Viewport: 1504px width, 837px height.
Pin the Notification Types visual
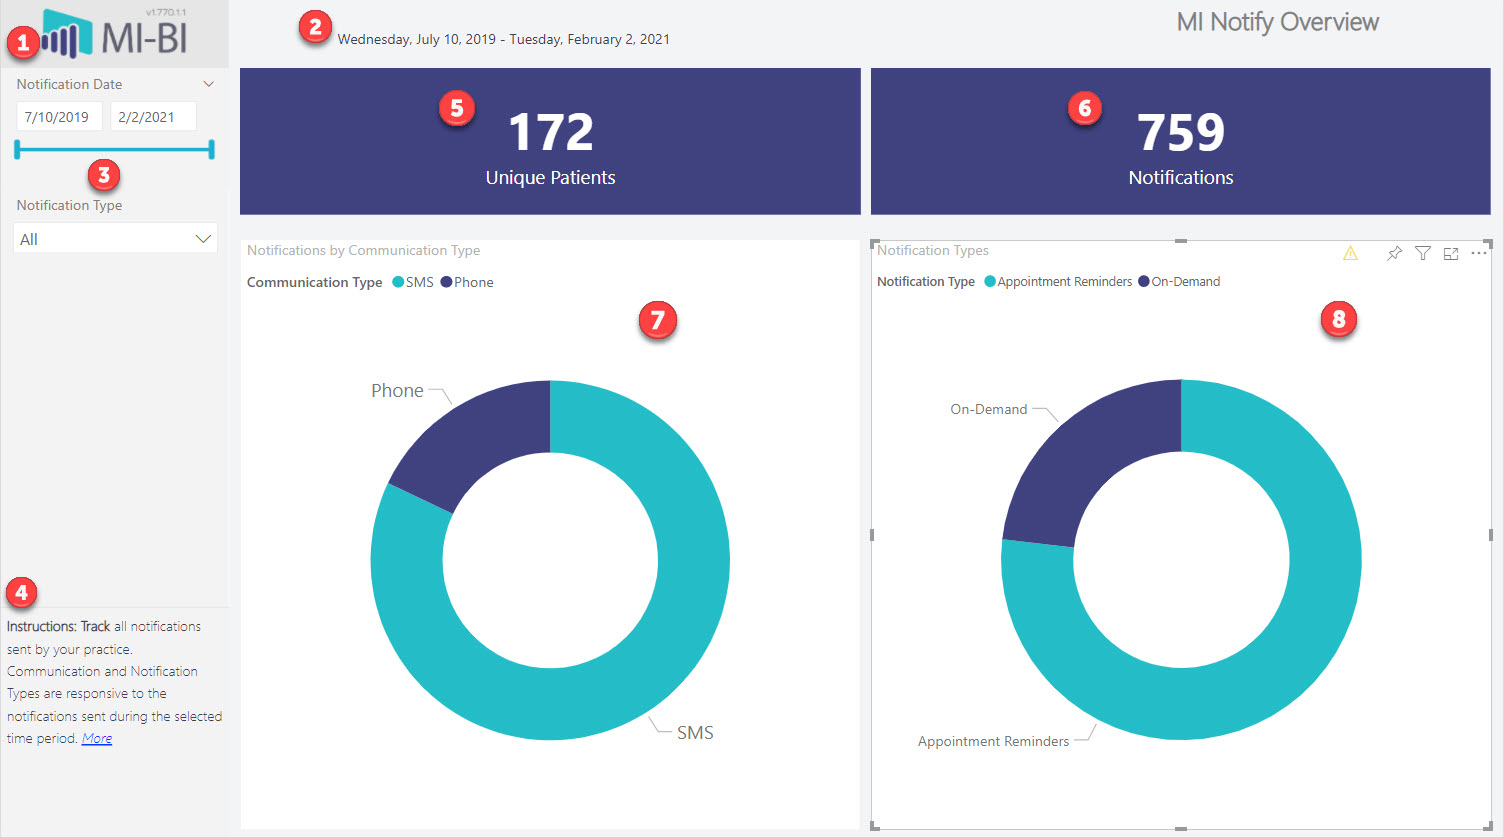click(x=1394, y=254)
